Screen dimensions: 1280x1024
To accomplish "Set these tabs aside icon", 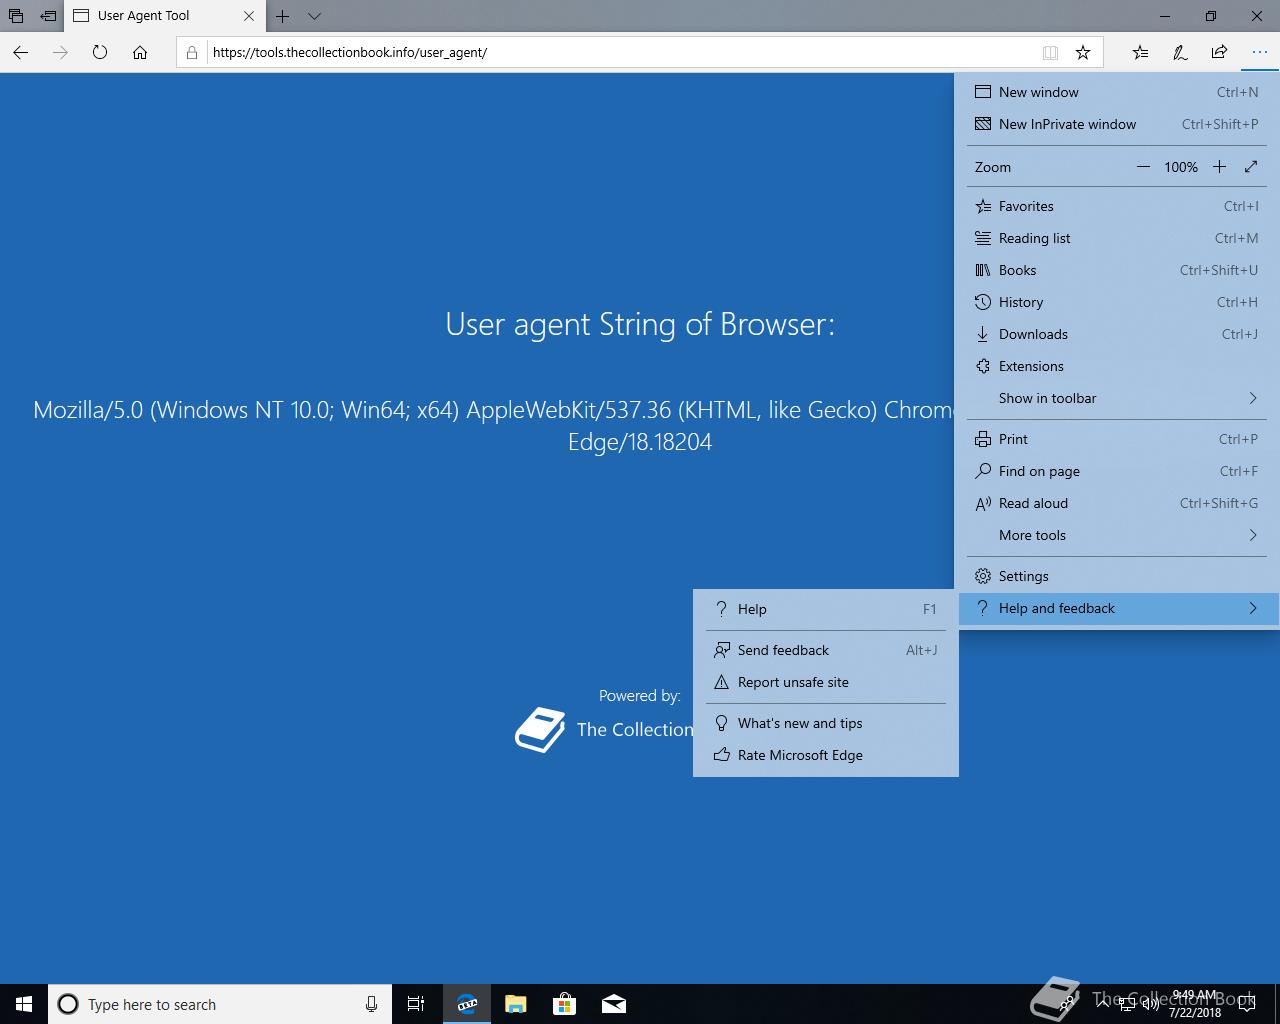I will [x=48, y=16].
